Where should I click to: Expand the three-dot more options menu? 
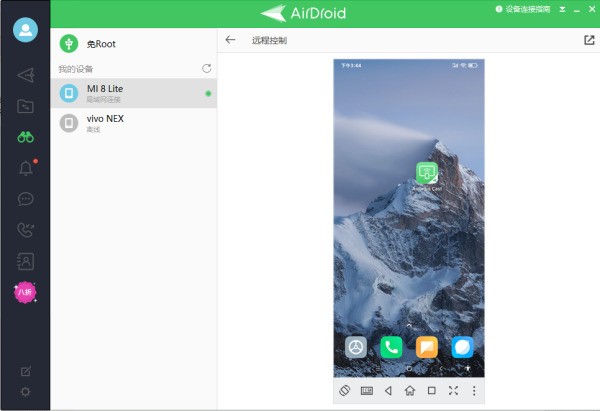click(x=474, y=391)
